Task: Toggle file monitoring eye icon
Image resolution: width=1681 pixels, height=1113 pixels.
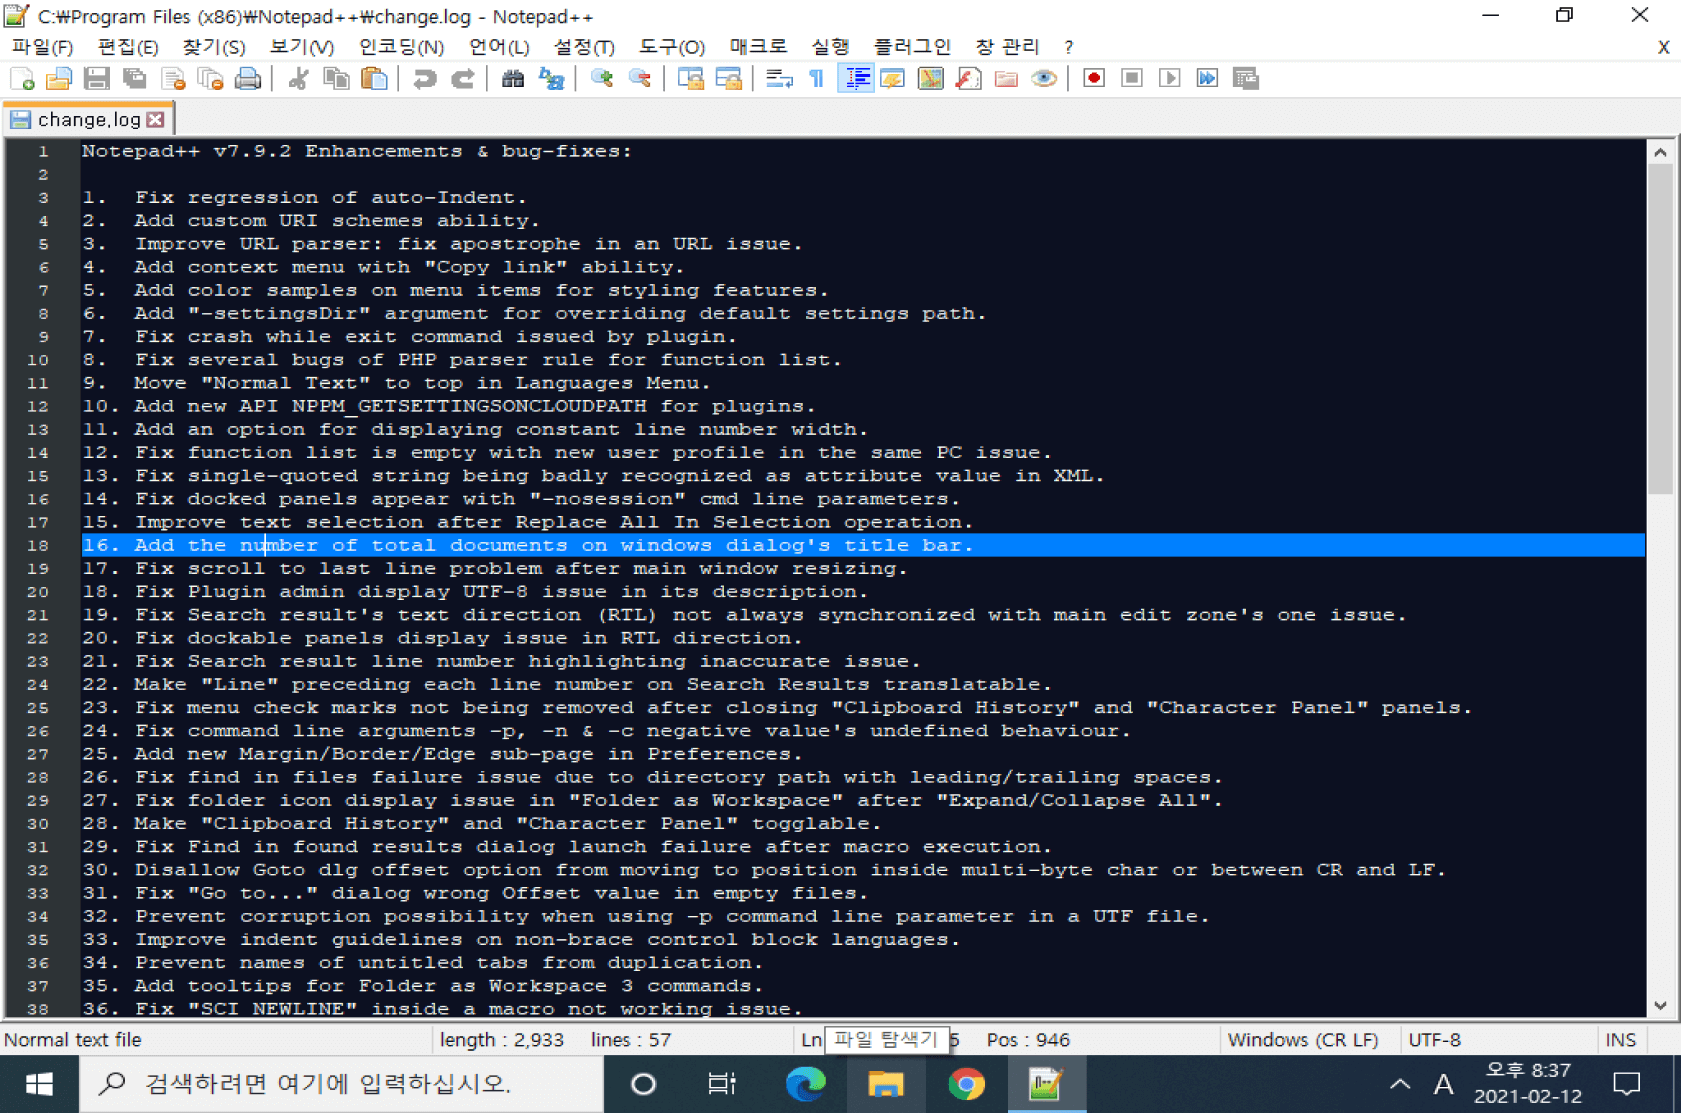Action: pos(1045,79)
